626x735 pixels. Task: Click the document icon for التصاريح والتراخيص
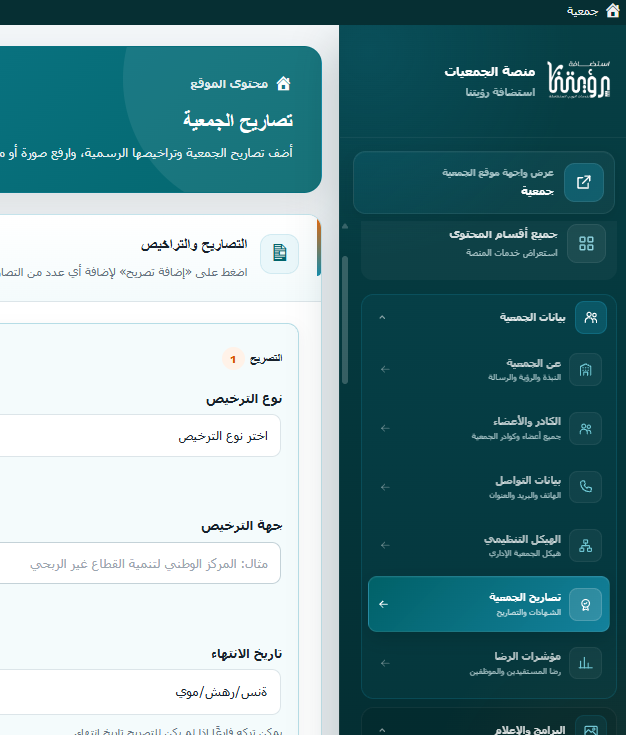[279, 254]
